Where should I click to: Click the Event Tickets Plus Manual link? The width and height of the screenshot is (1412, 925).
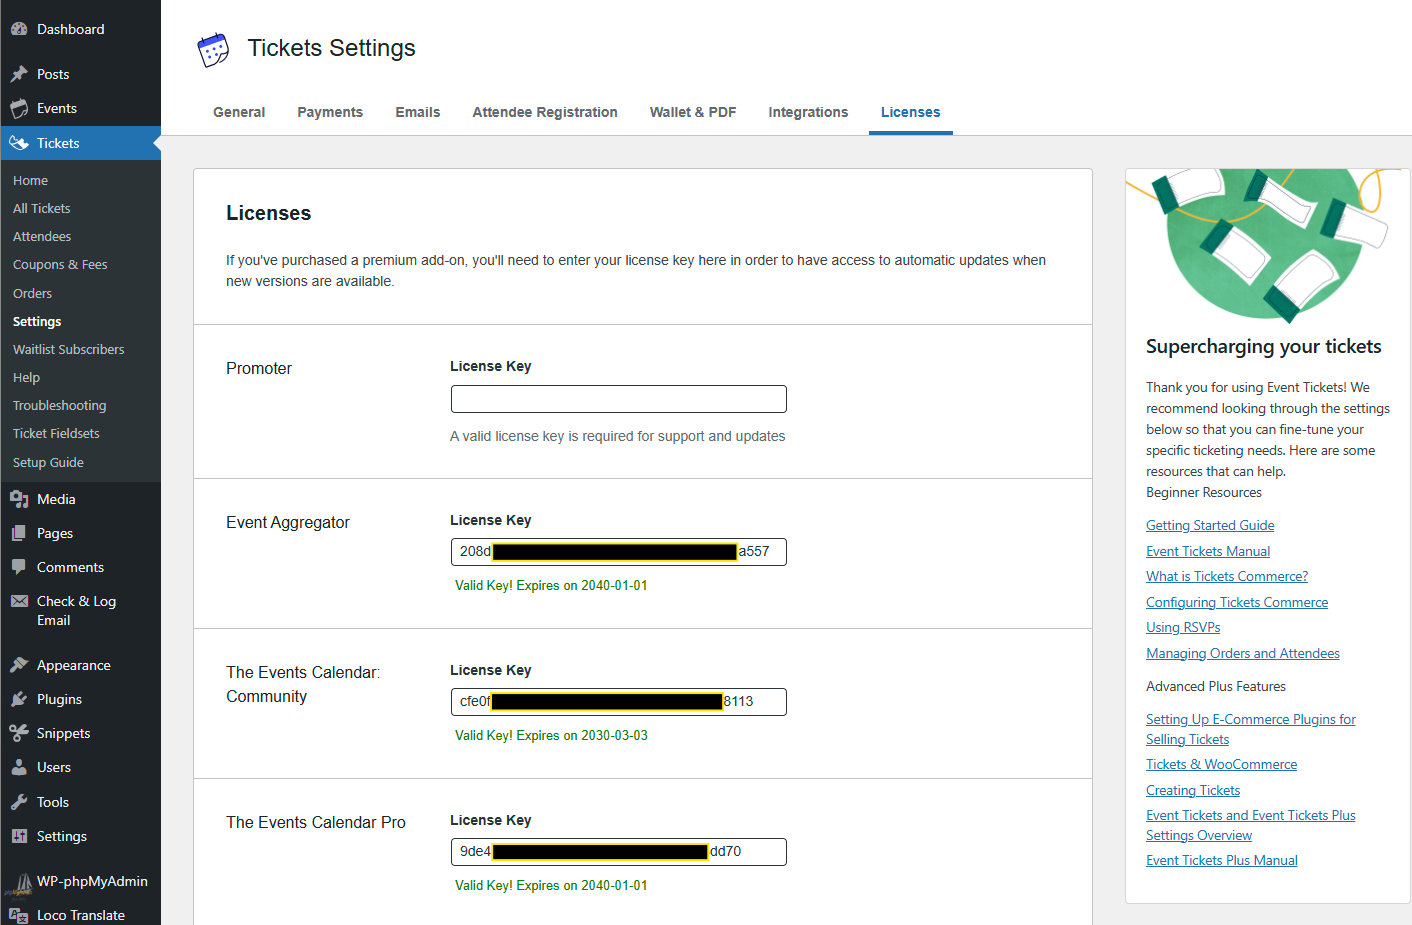point(1221,859)
